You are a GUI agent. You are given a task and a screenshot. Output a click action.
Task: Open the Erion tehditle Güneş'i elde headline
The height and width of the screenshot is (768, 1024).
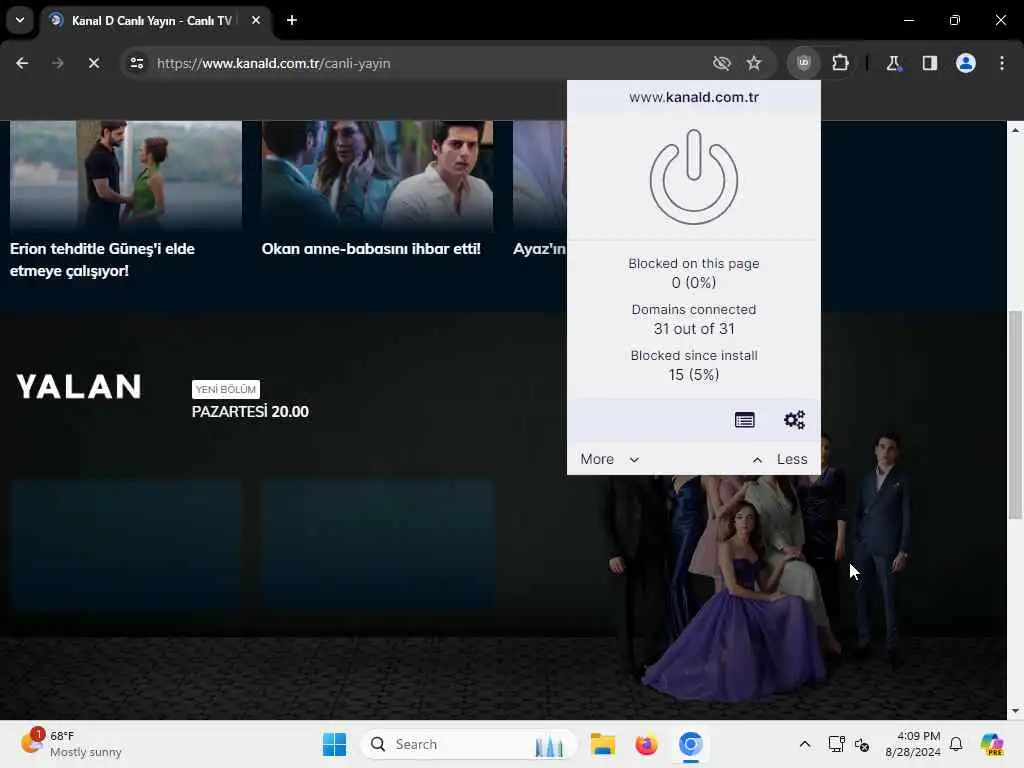[x=103, y=259]
